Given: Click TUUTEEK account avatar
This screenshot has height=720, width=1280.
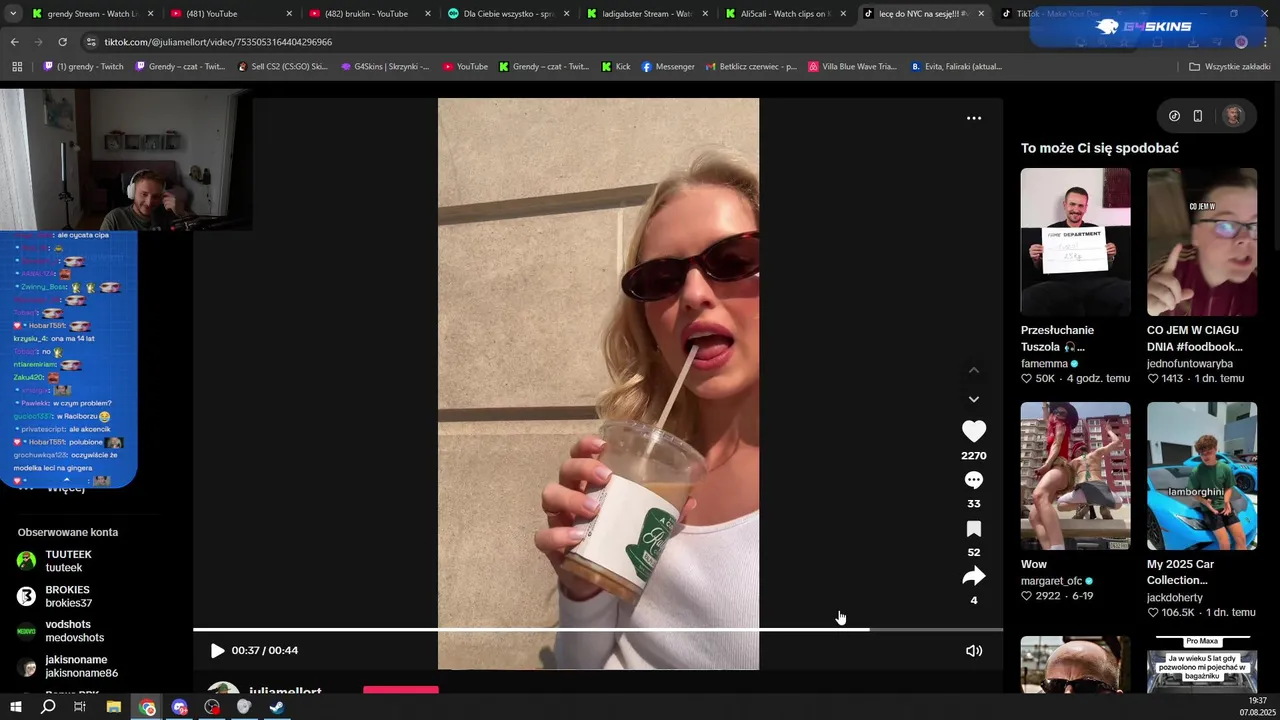Looking at the screenshot, I should (x=27, y=561).
